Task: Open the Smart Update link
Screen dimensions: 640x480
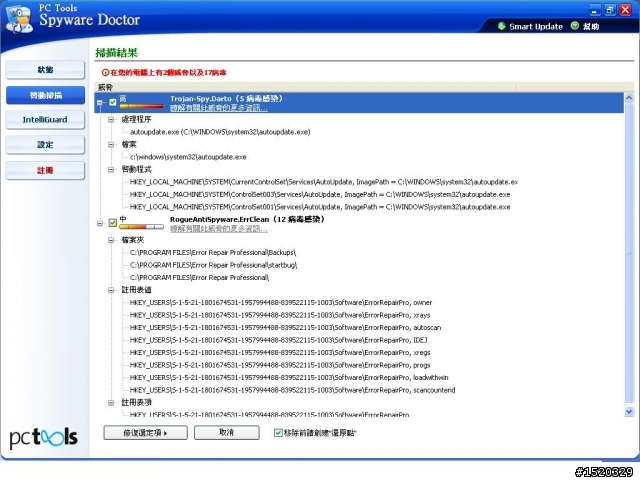Action: coord(536,27)
